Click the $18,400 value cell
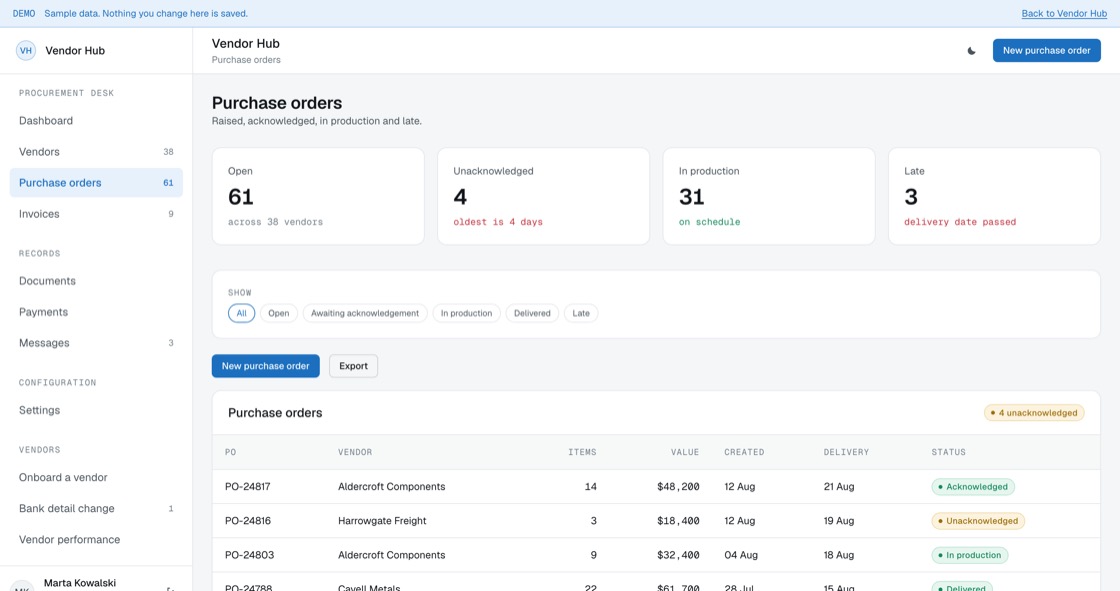Image resolution: width=1120 pixels, height=591 pixels. (x=678, y=521)
